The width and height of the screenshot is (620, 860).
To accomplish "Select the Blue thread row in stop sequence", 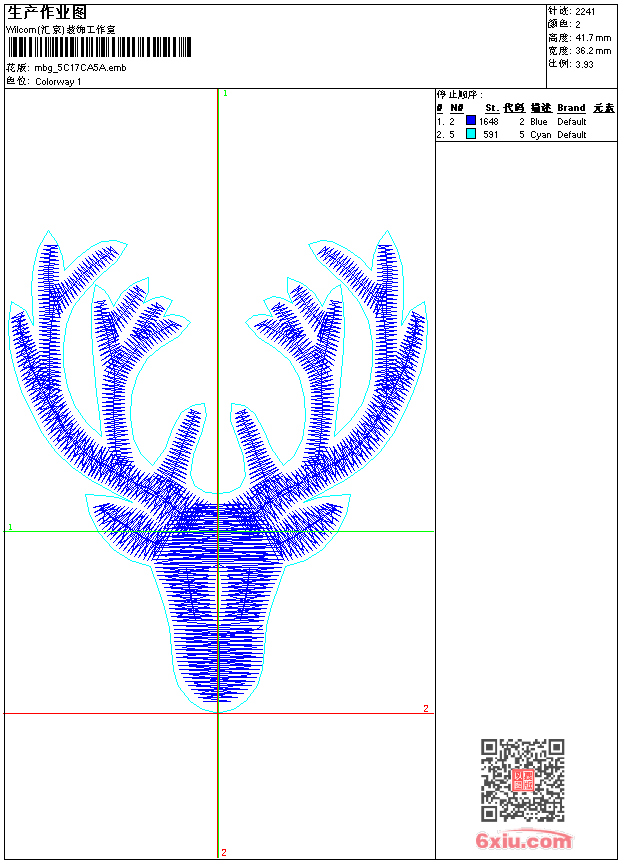I will pyautogui.click(x=525, y=121).
